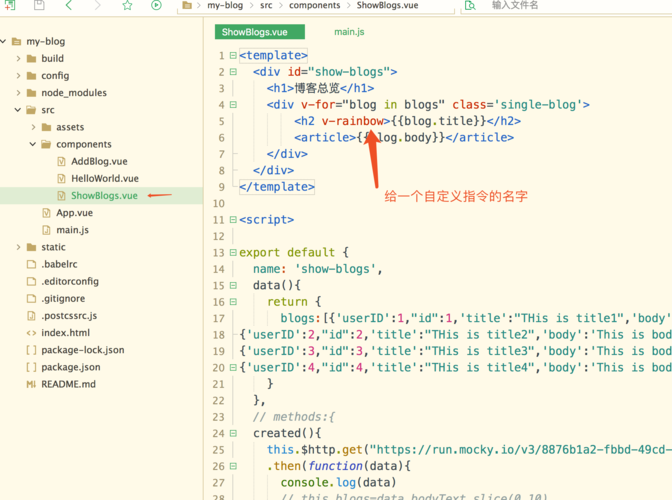Expand the config folder

[18, 75]
